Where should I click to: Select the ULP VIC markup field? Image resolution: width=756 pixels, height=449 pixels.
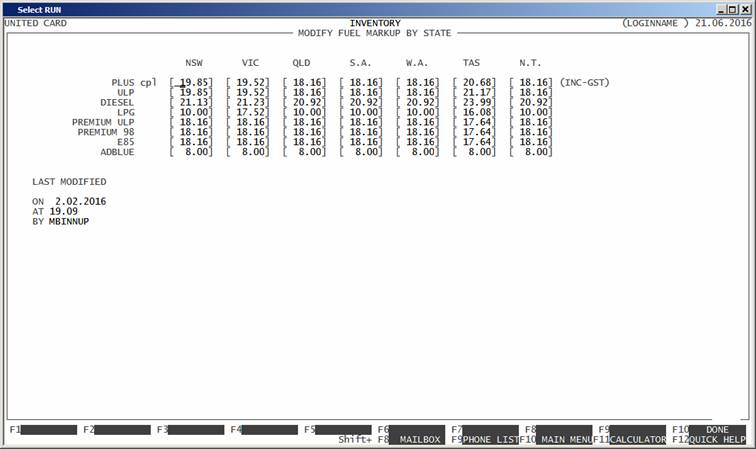click(x=248, y=93)
